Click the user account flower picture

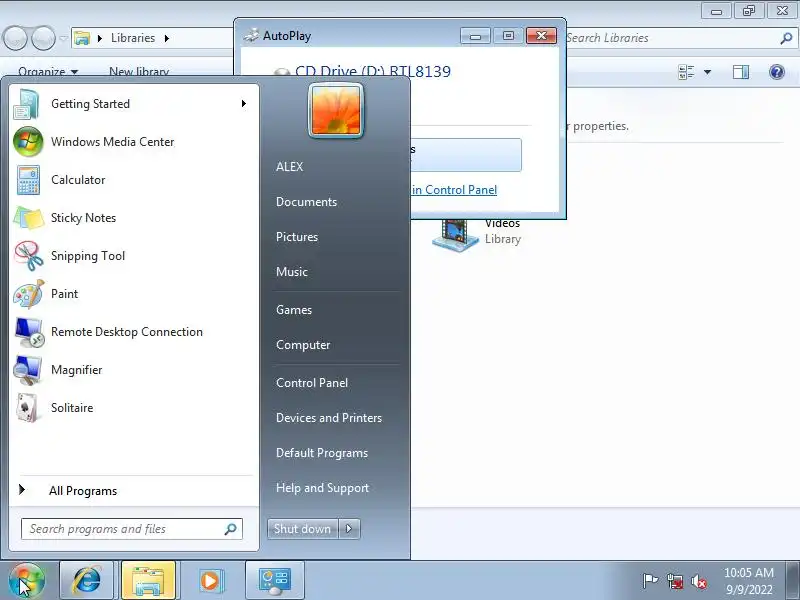[x=336, y=110]
